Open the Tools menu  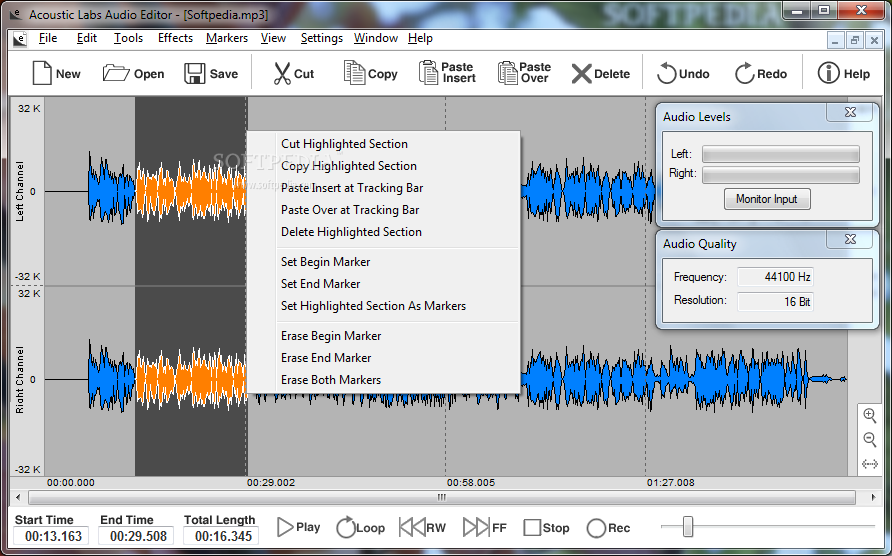pos(128,38)
